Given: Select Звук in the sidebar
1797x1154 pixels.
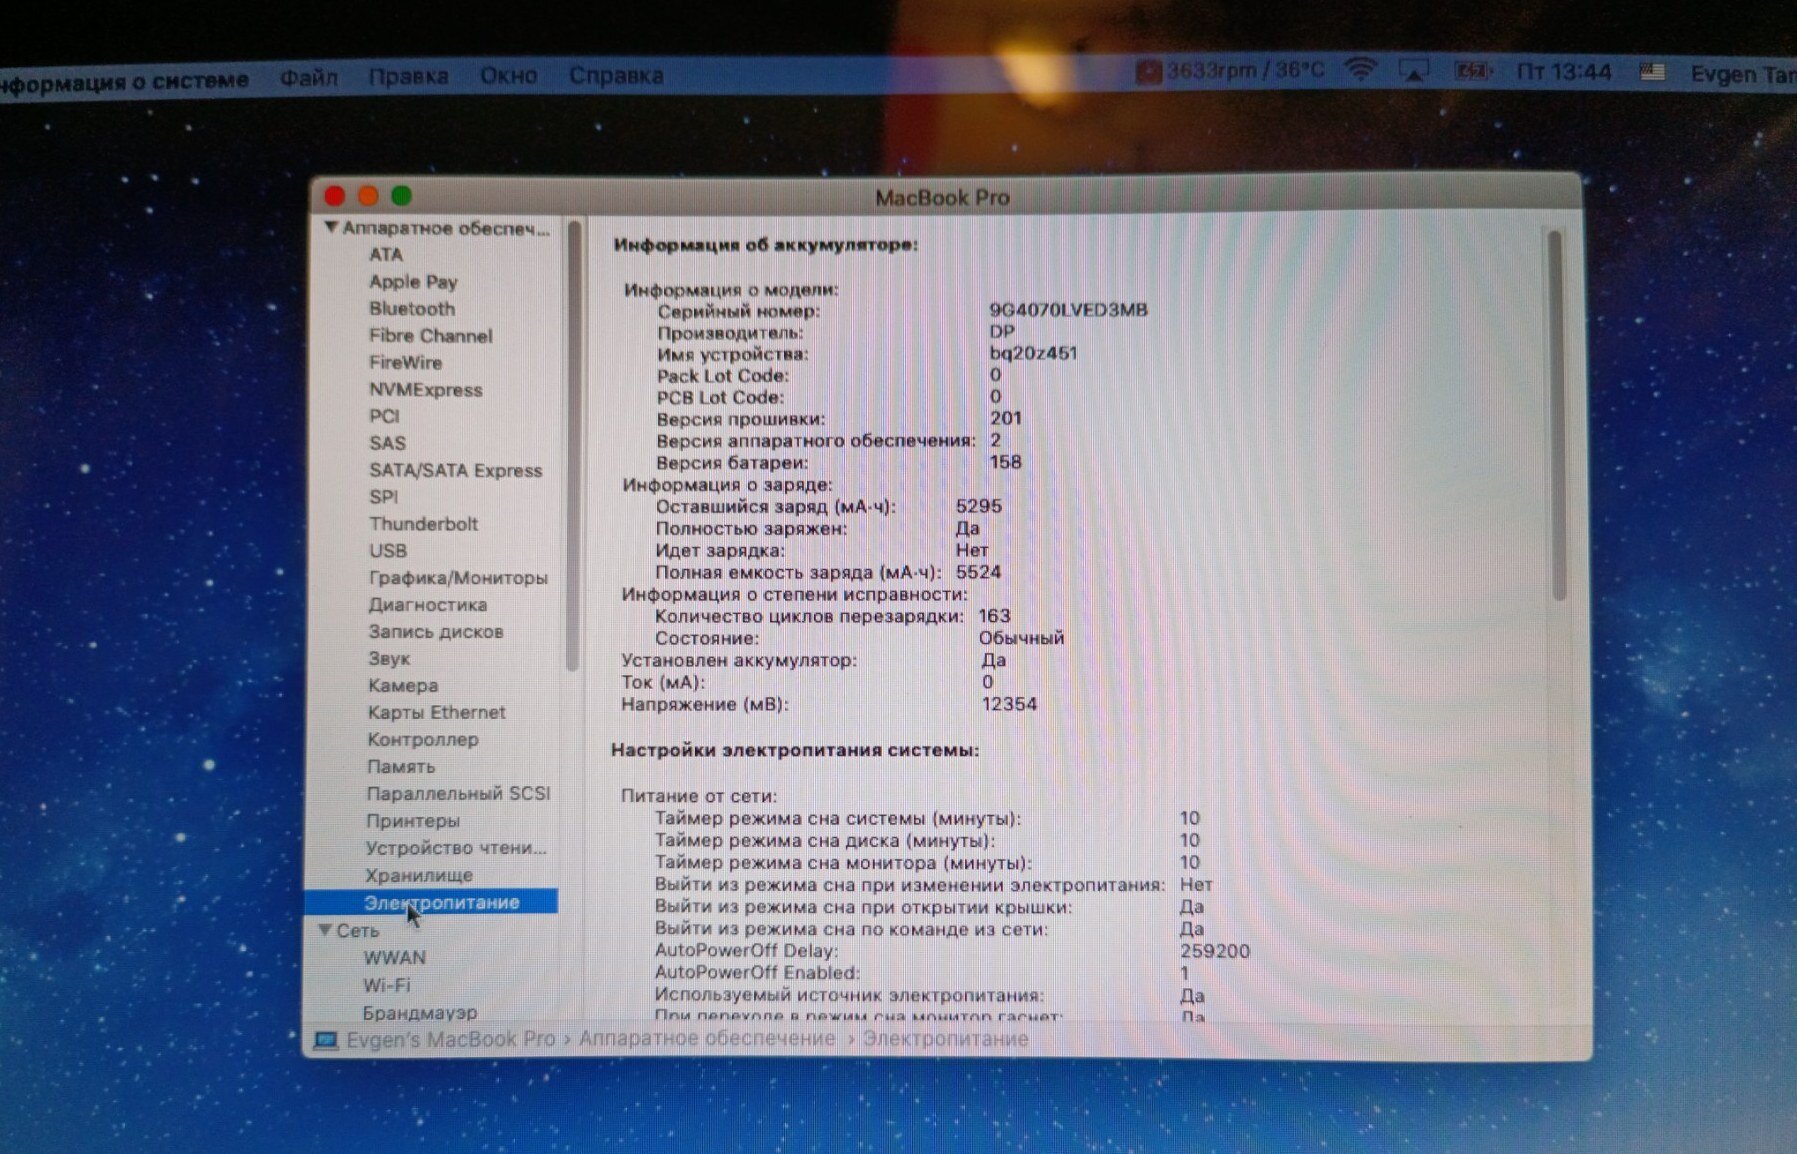Looking at the screenshot, I should tap(388, 659).
